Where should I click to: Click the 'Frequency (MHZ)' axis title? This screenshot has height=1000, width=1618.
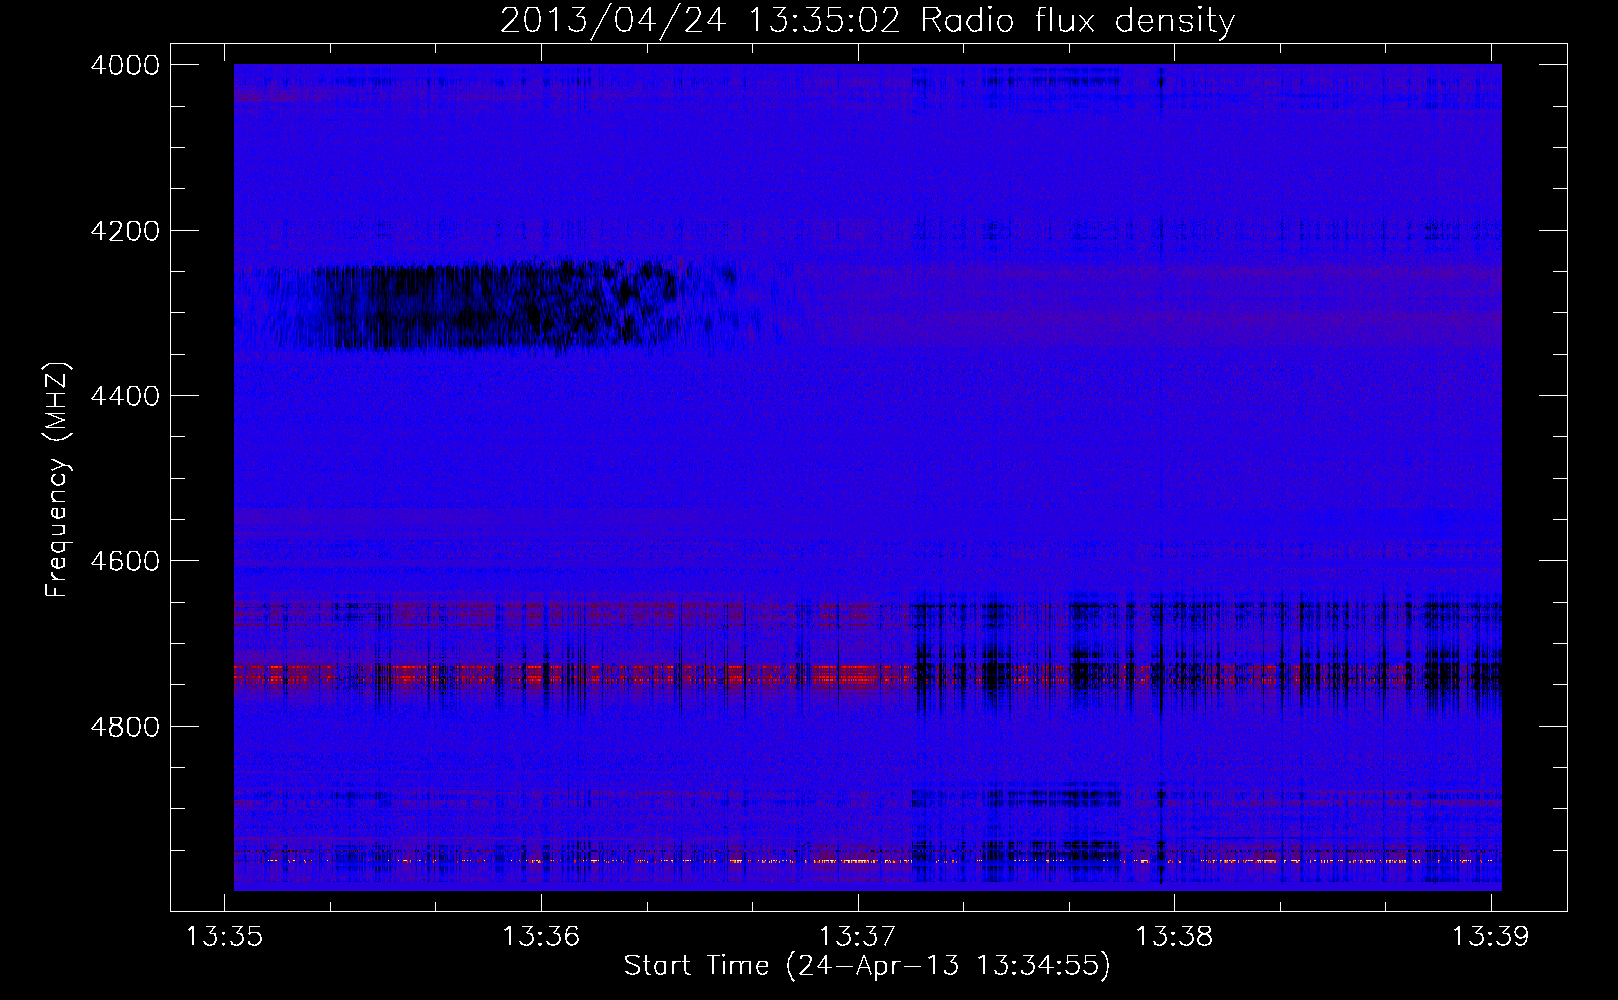coord(57,480)
